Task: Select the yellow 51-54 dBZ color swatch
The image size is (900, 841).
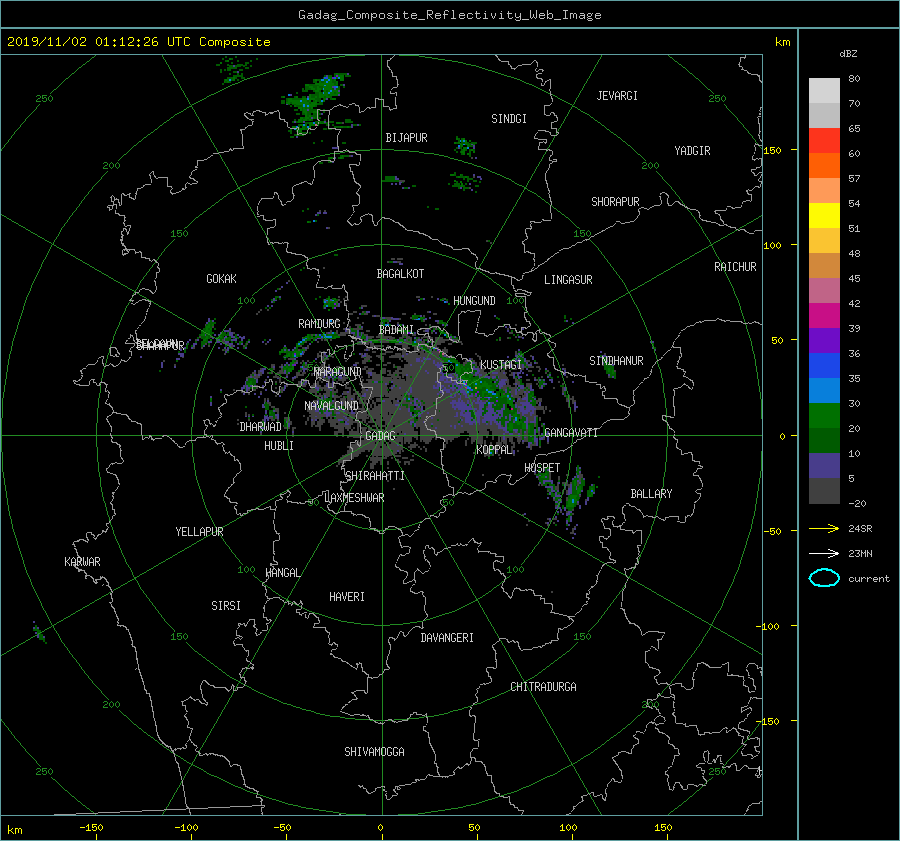Action: (824, 216)
